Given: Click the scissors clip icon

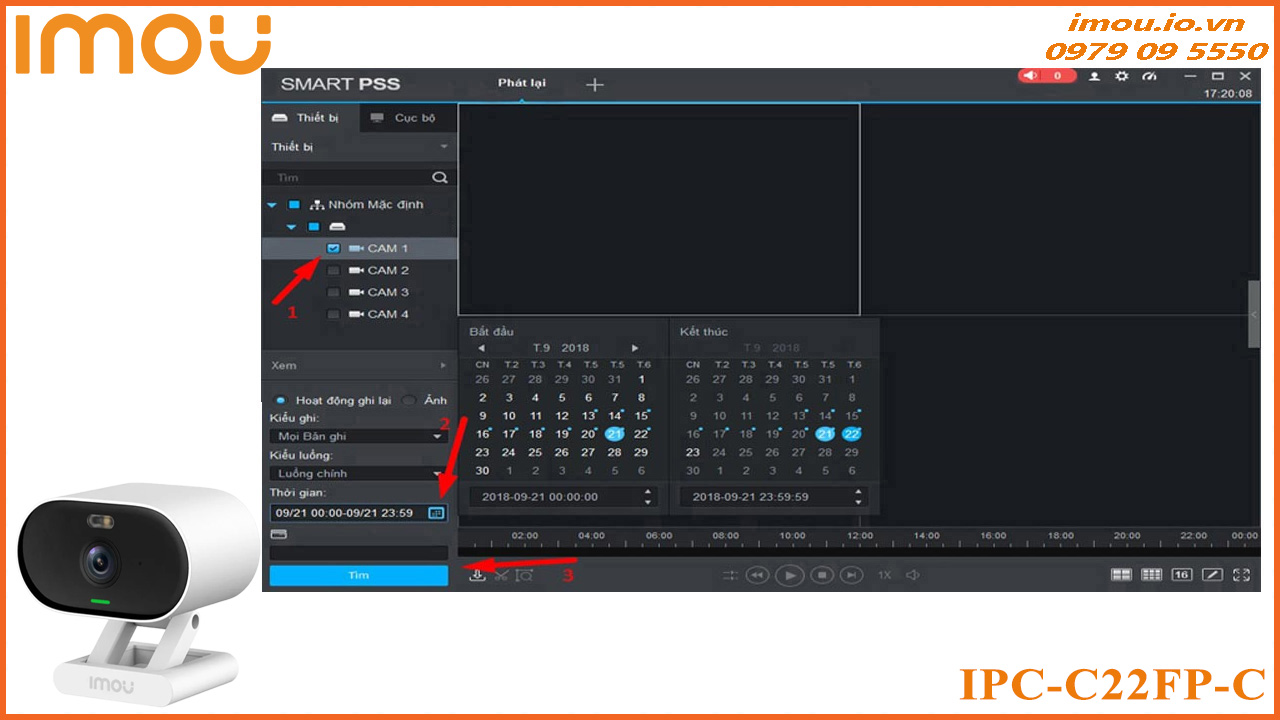Looking at the screenshot, I should [501, 575].
